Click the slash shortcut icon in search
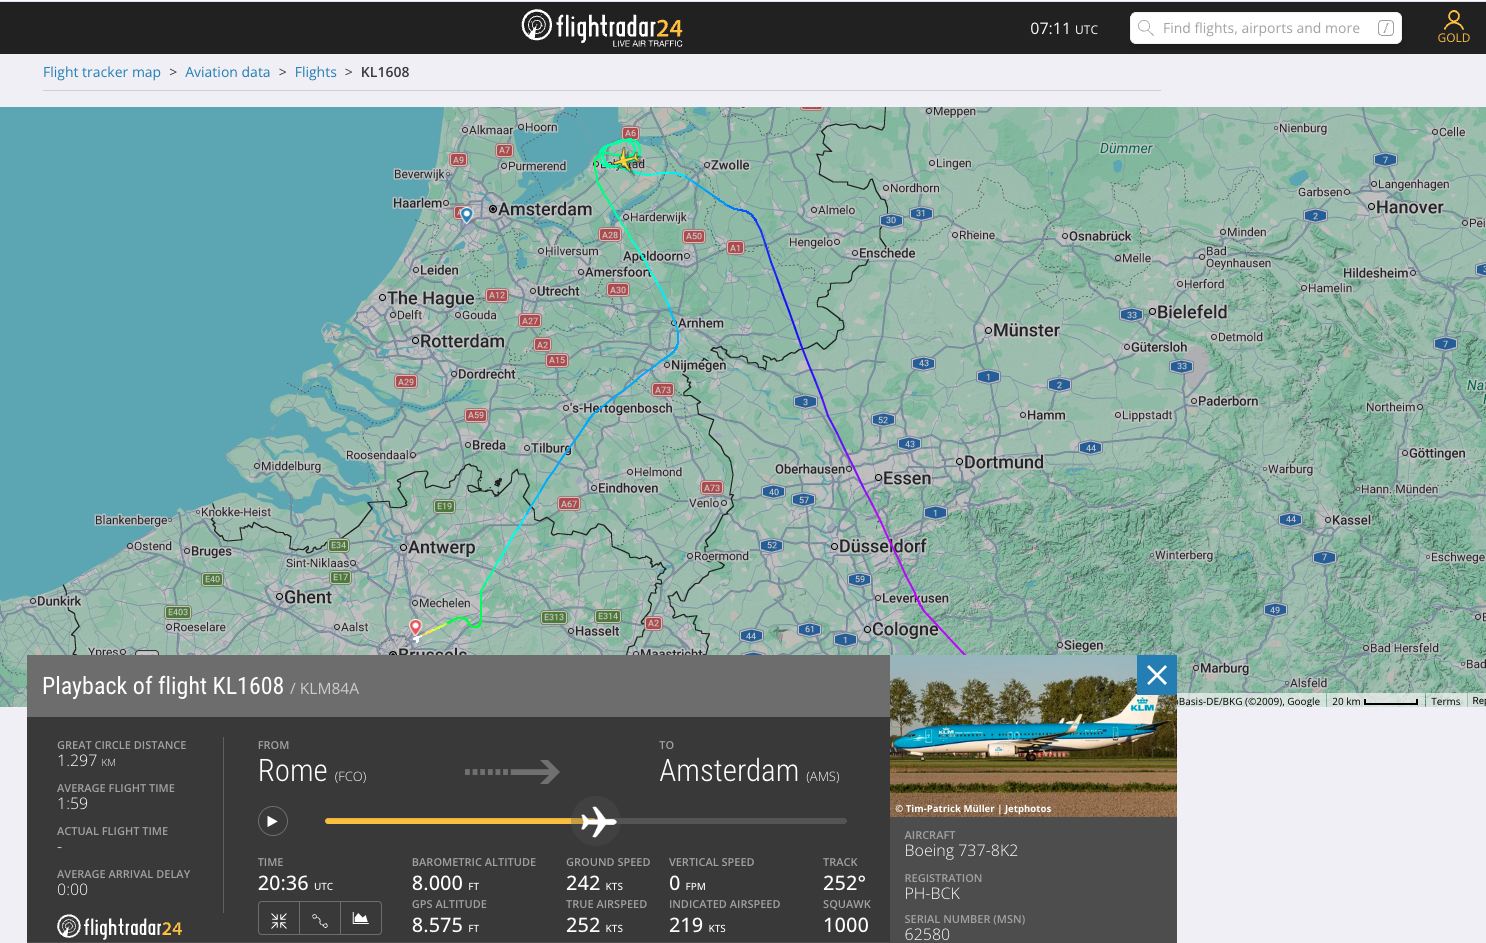This screenshot has width=1486, height=943. [1386, 28]
